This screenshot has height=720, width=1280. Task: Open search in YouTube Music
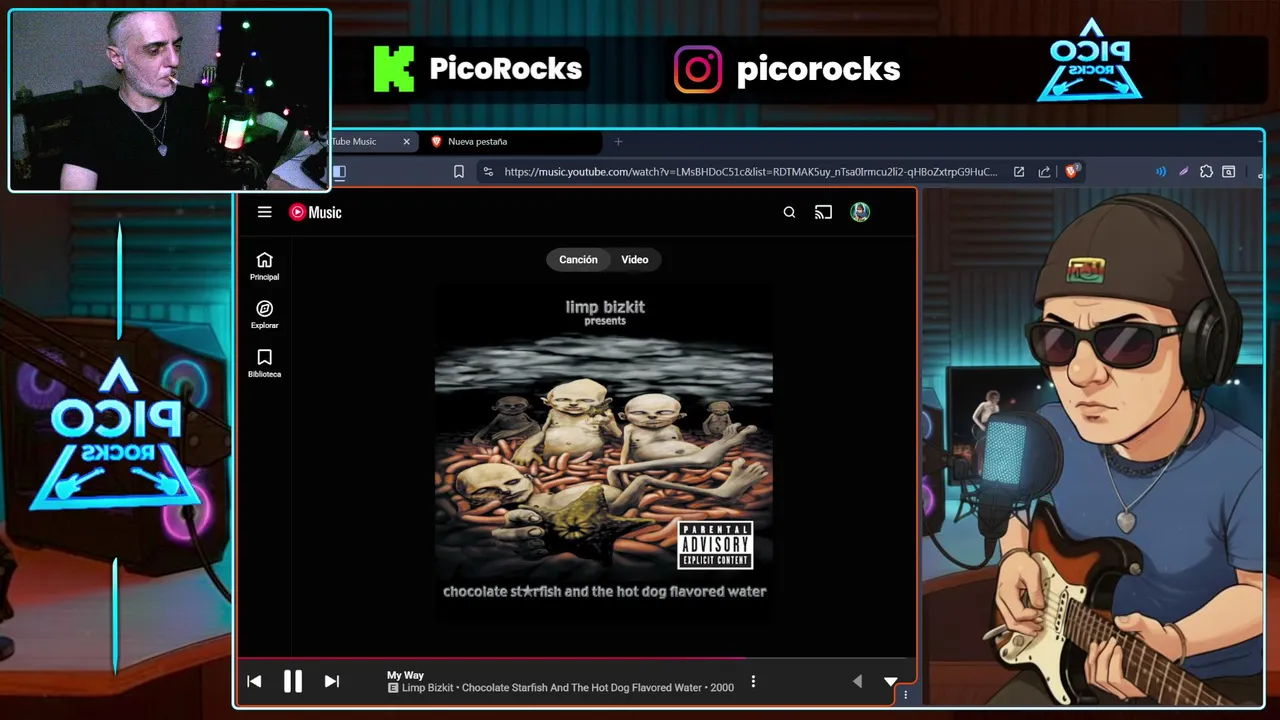pyautogui.click(x=789, y=212)
